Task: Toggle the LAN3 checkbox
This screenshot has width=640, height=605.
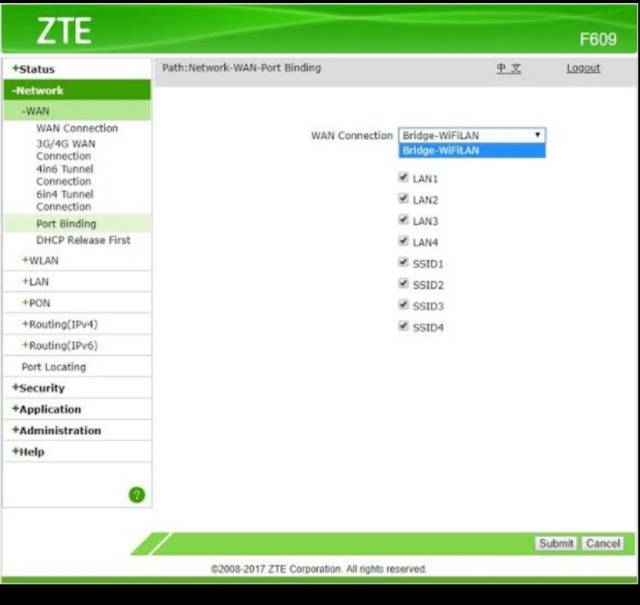Action: 403,220
